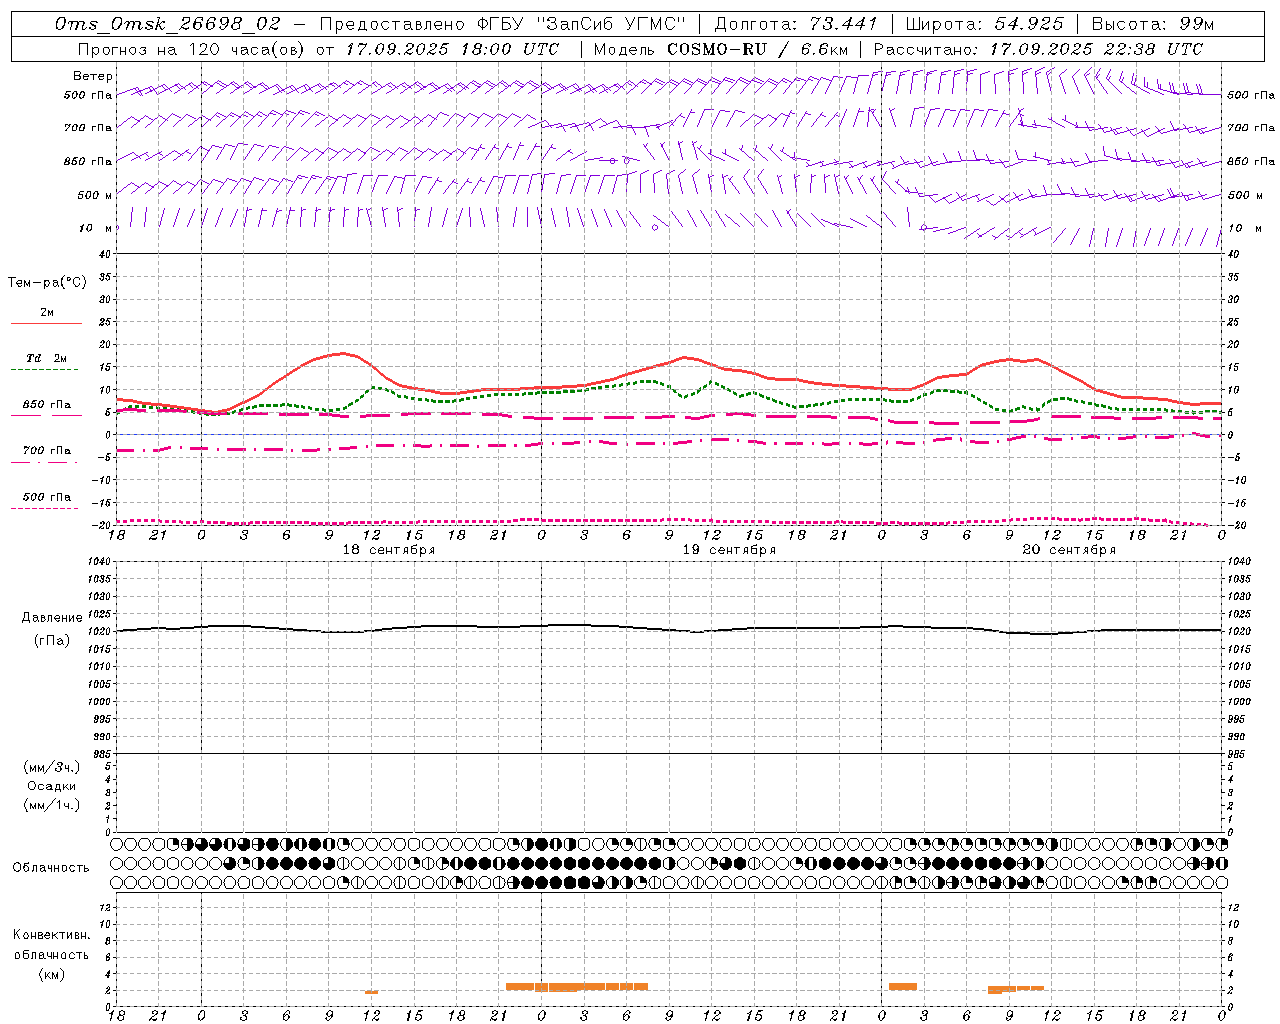The height and width of the screenshot is (1024, 1280).
Task: Click the latitude value Широта: 54.925
Action: point(984,24)
